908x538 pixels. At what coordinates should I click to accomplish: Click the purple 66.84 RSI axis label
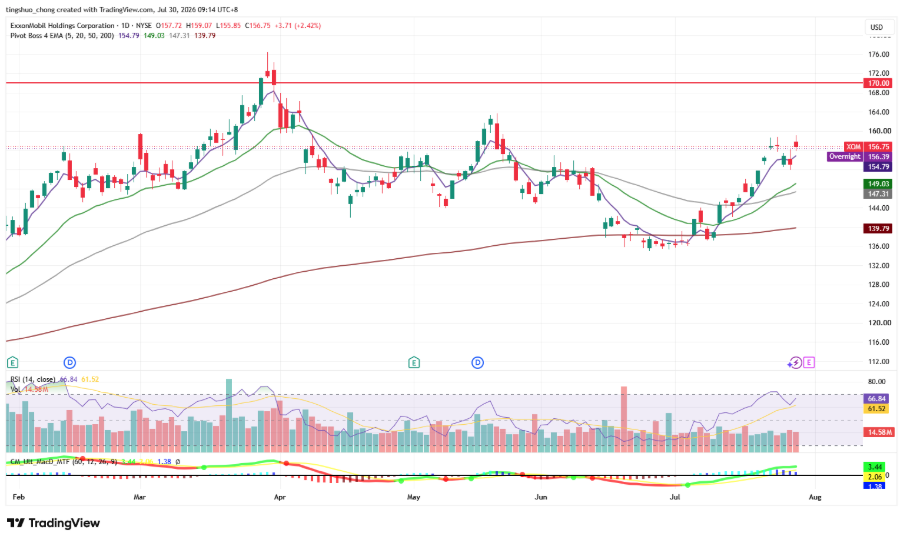[x=877, y=399]
